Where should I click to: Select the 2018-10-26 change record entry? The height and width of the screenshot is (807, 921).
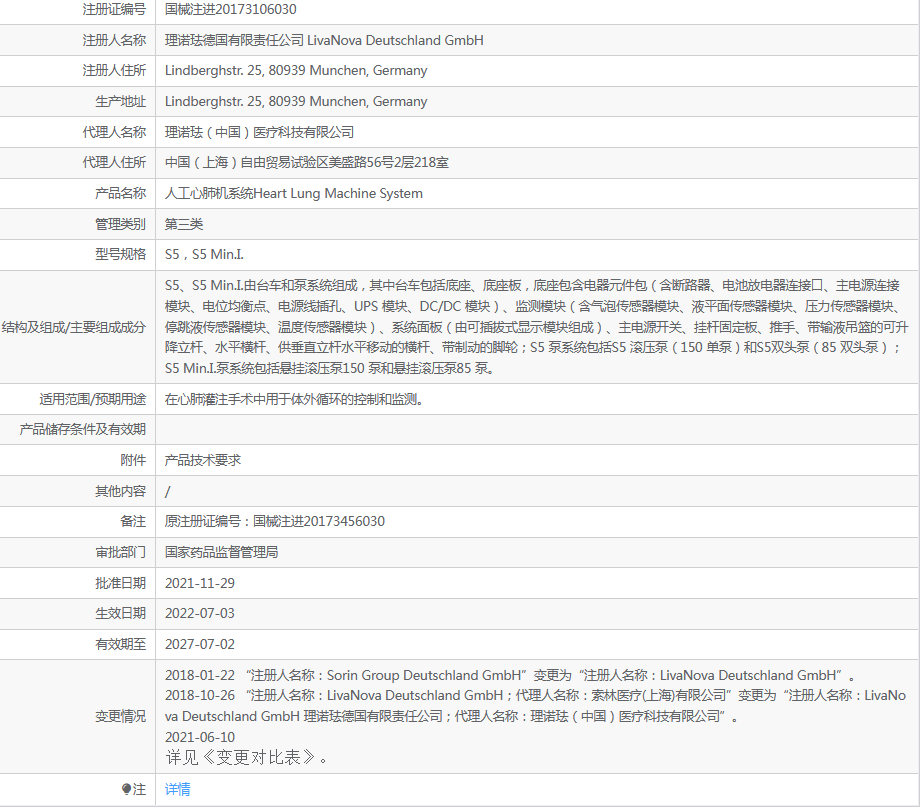tap(536, 706)
